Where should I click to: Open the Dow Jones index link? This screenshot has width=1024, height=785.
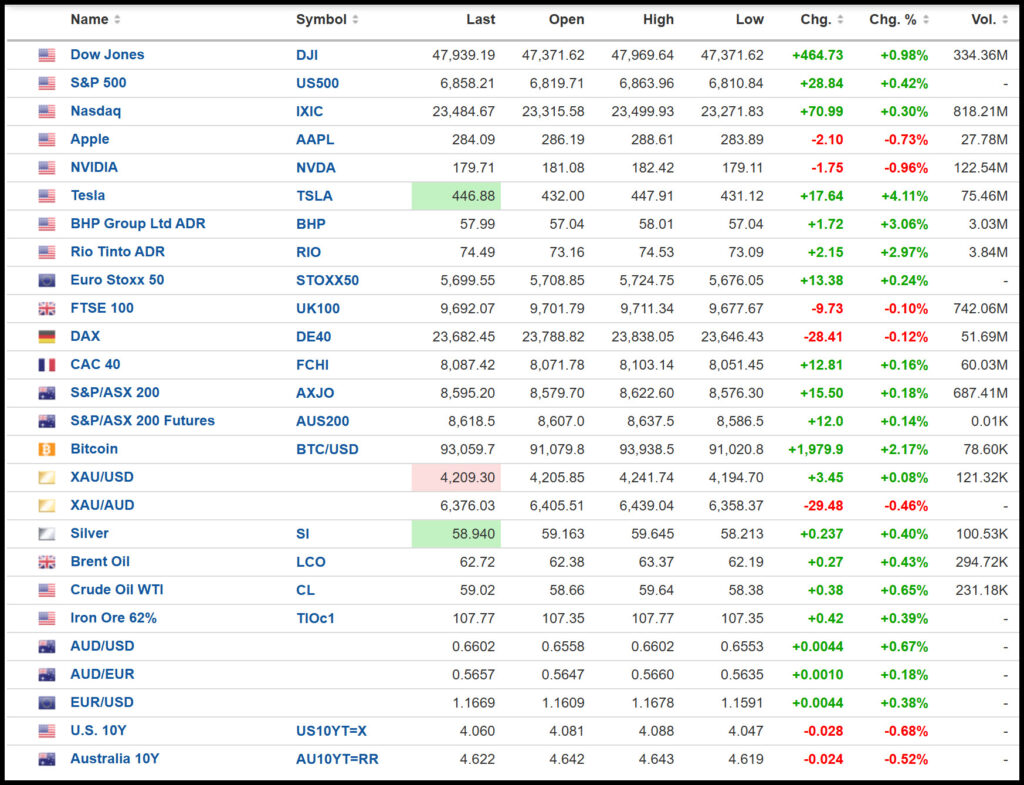point(107,55)
